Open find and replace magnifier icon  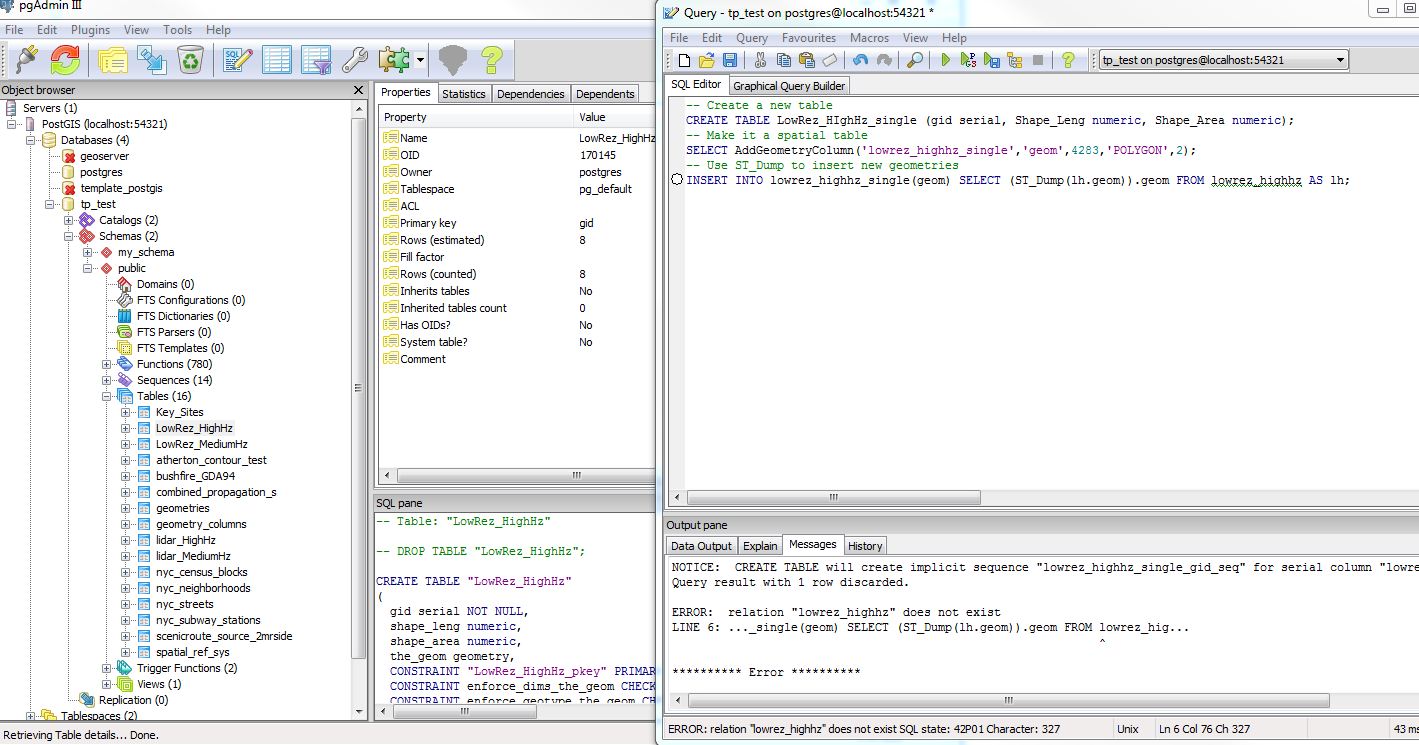pos(914,60)
